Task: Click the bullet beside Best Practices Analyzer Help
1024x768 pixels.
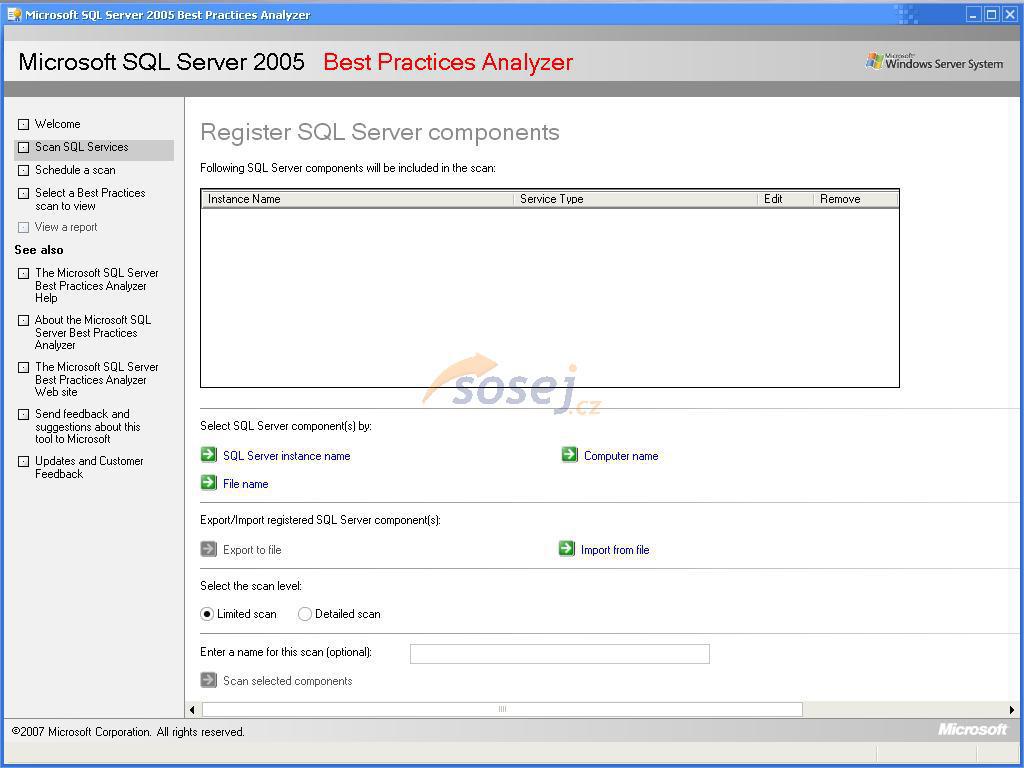Action: pos(24,274)
